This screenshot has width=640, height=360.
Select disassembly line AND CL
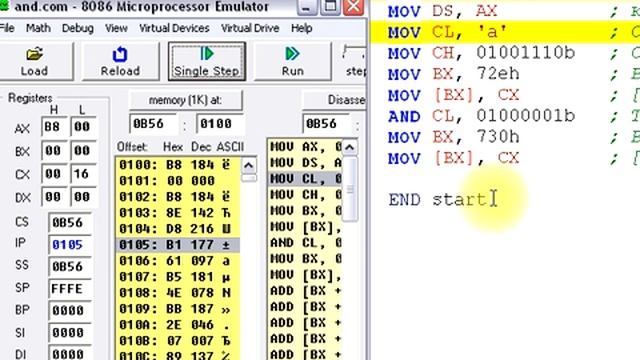click(x=305, y=243)
